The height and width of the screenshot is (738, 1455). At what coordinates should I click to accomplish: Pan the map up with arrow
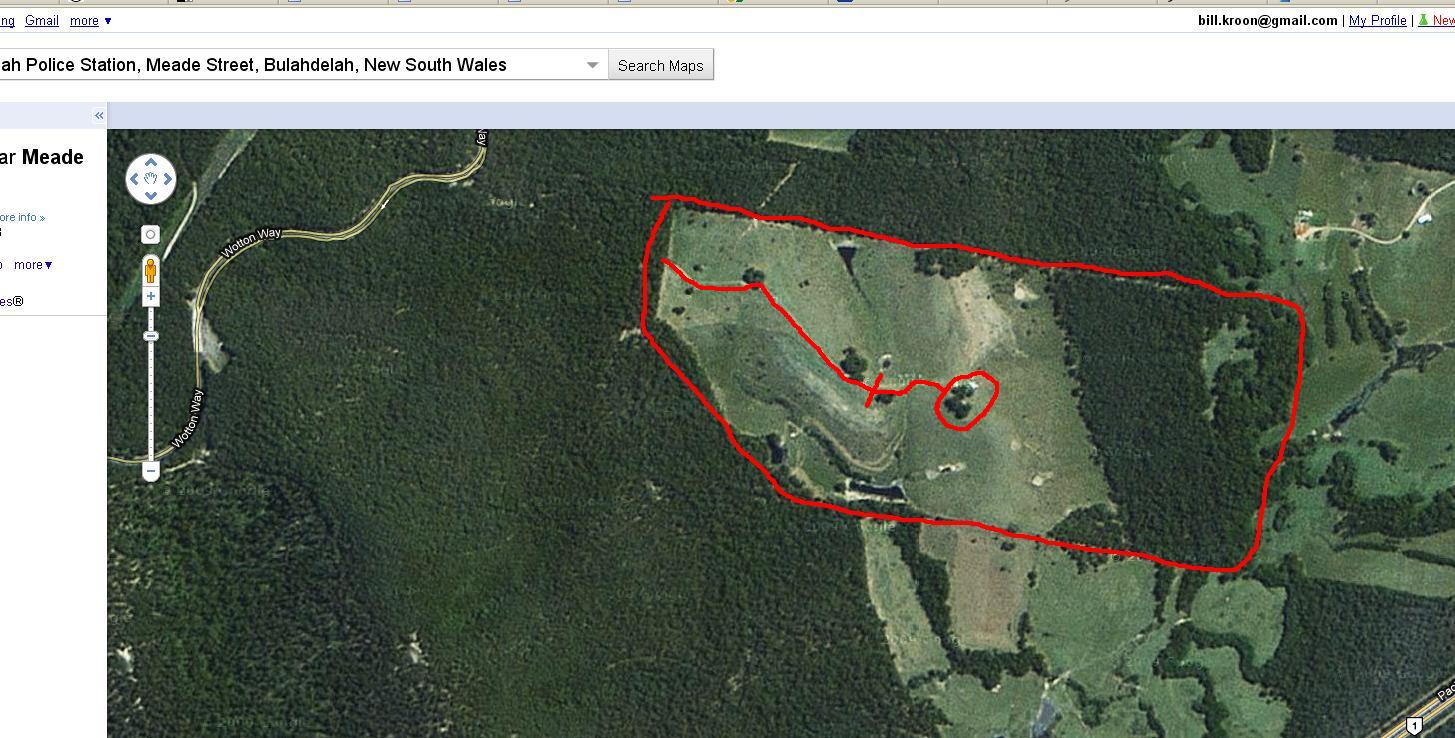click(x=151, y=163)
